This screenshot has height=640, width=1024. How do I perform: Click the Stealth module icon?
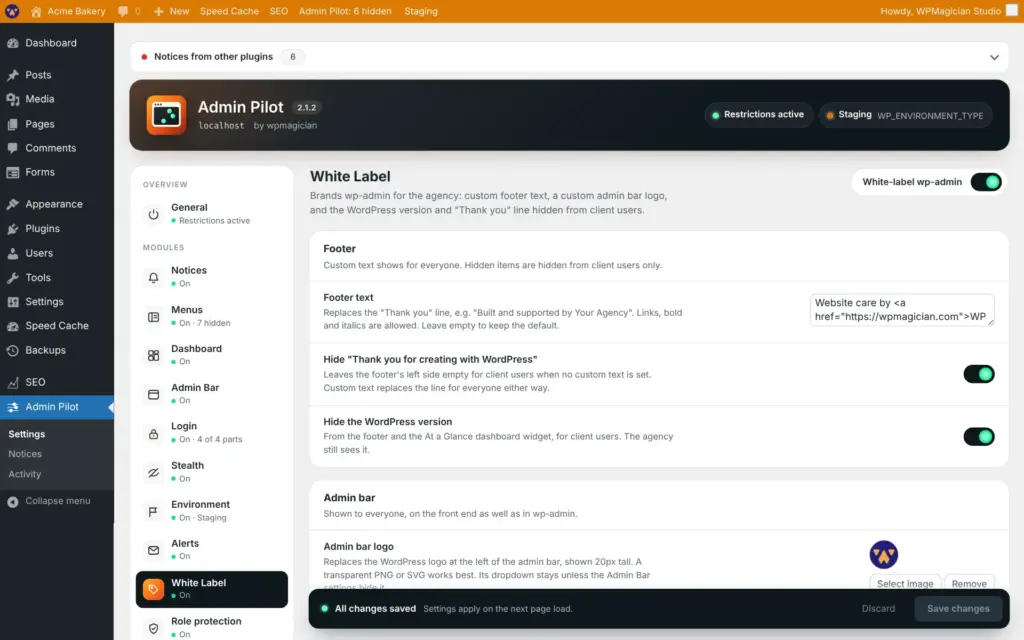pos(153,472)
